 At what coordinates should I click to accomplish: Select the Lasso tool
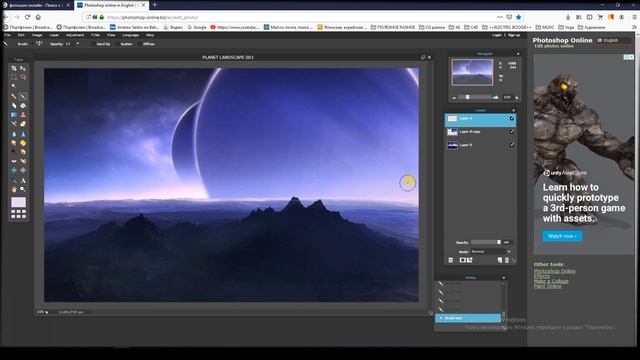(x=23, y=77)
